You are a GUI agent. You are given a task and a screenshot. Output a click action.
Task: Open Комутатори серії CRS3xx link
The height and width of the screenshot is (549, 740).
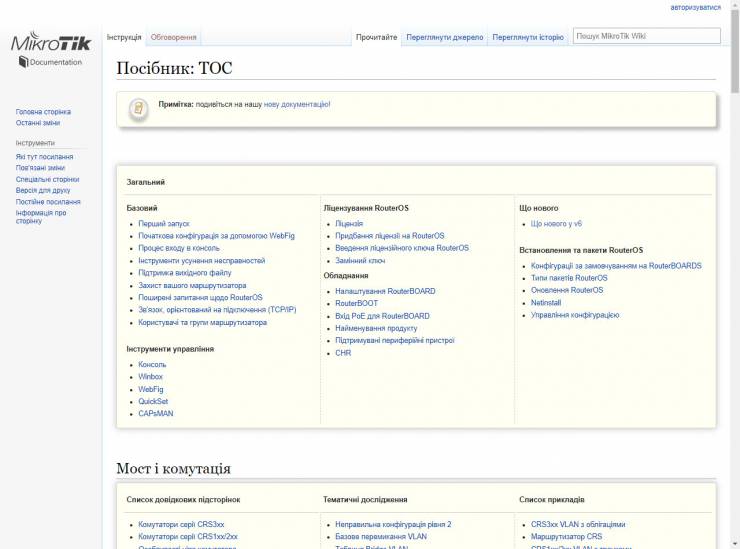pos(181,524)
